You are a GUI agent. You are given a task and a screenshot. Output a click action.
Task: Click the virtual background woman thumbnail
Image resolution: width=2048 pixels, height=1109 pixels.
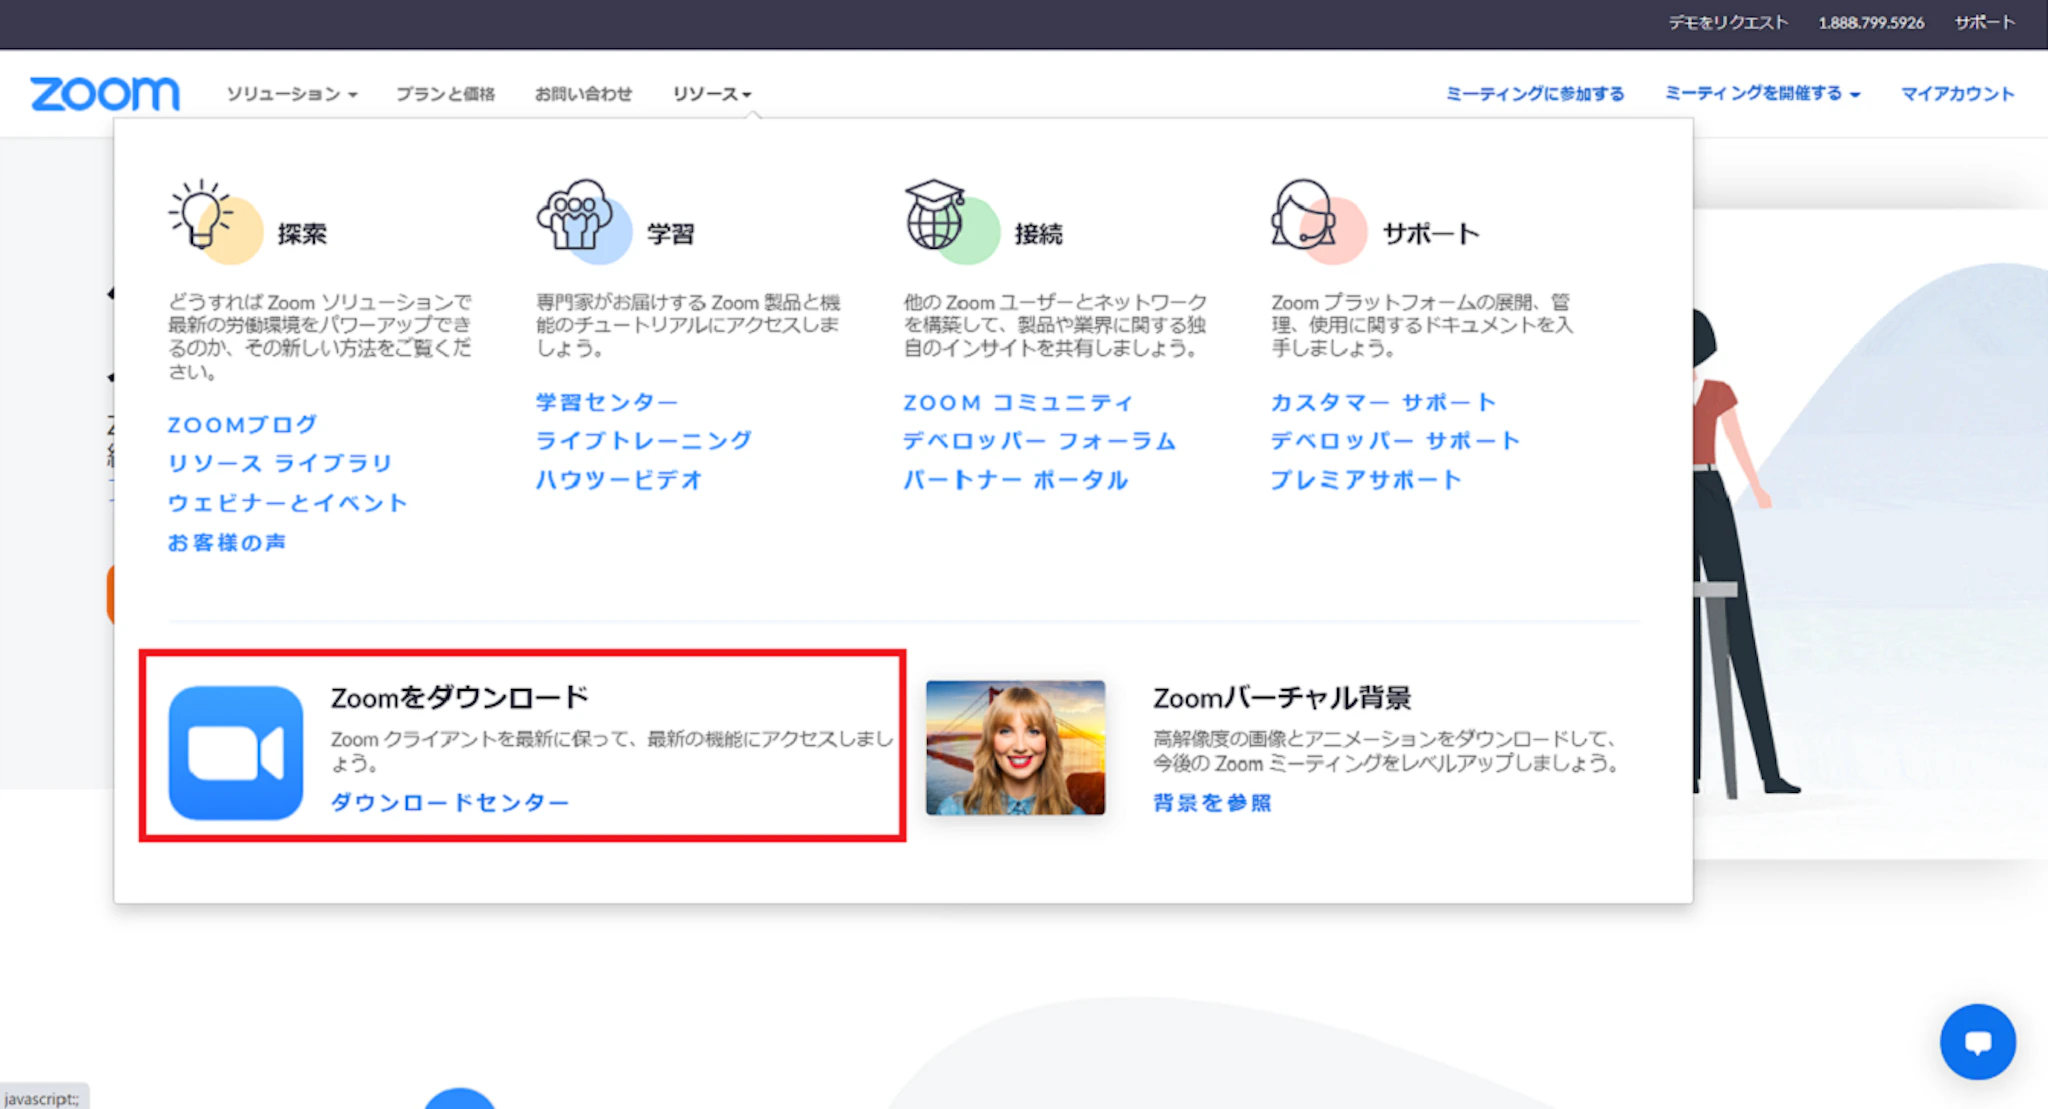click(1015, 748)
